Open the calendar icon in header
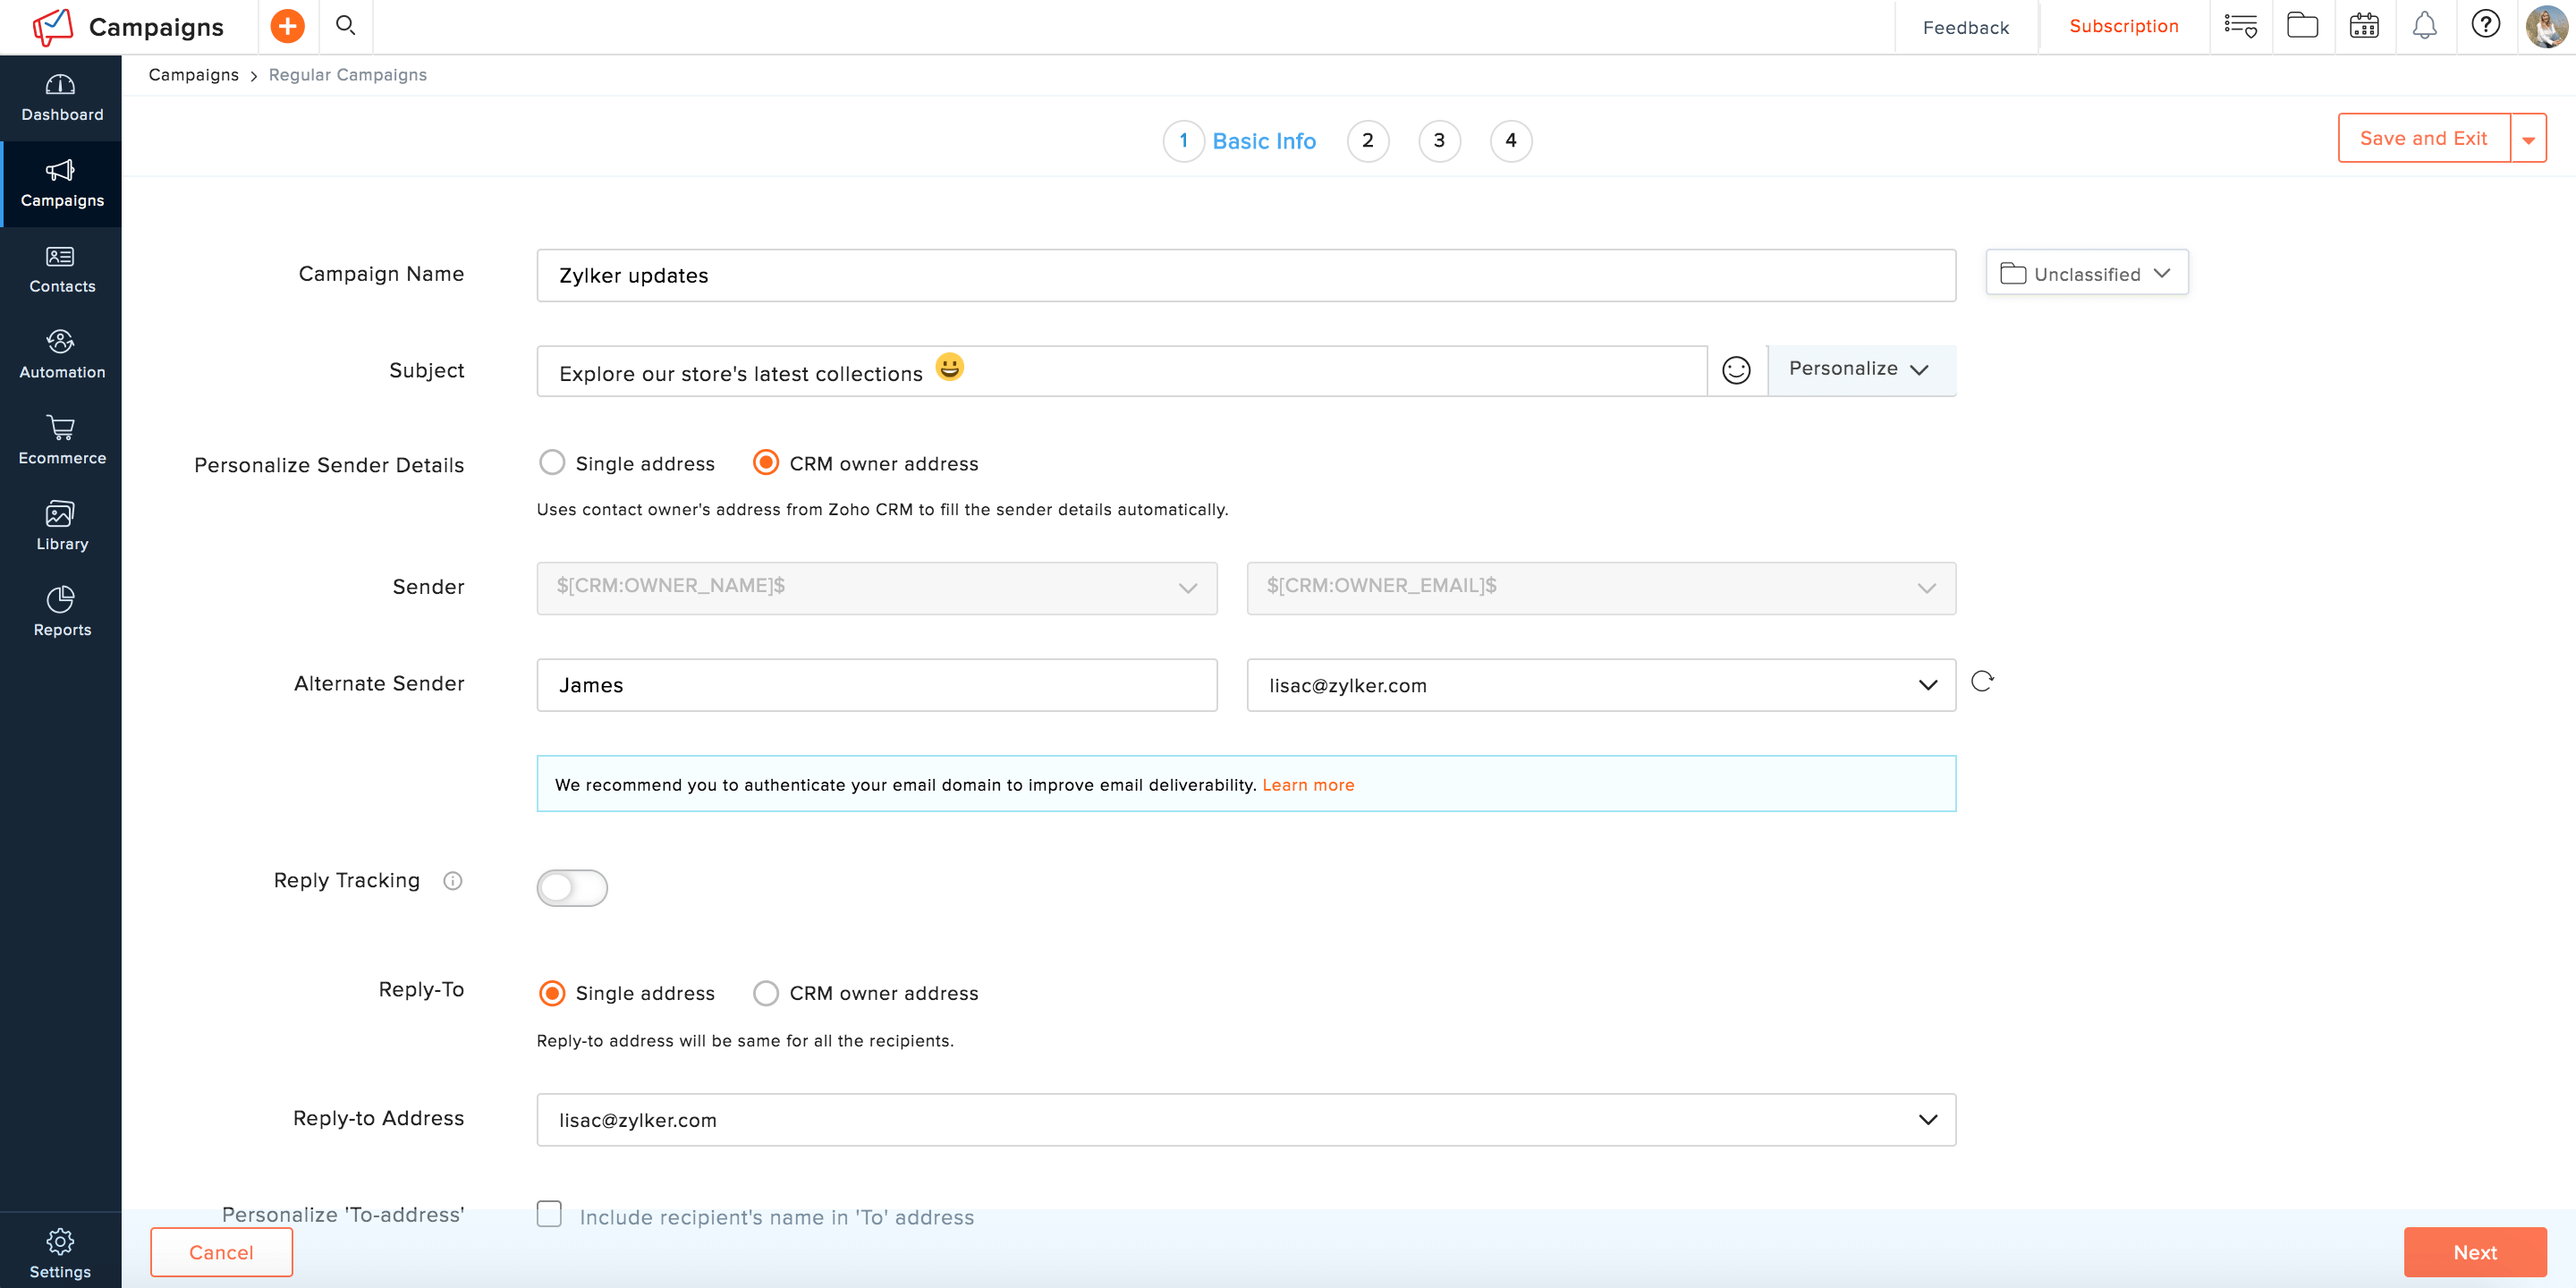The width and height of the screenshot is (2576, 1288). pos(2364,25)
